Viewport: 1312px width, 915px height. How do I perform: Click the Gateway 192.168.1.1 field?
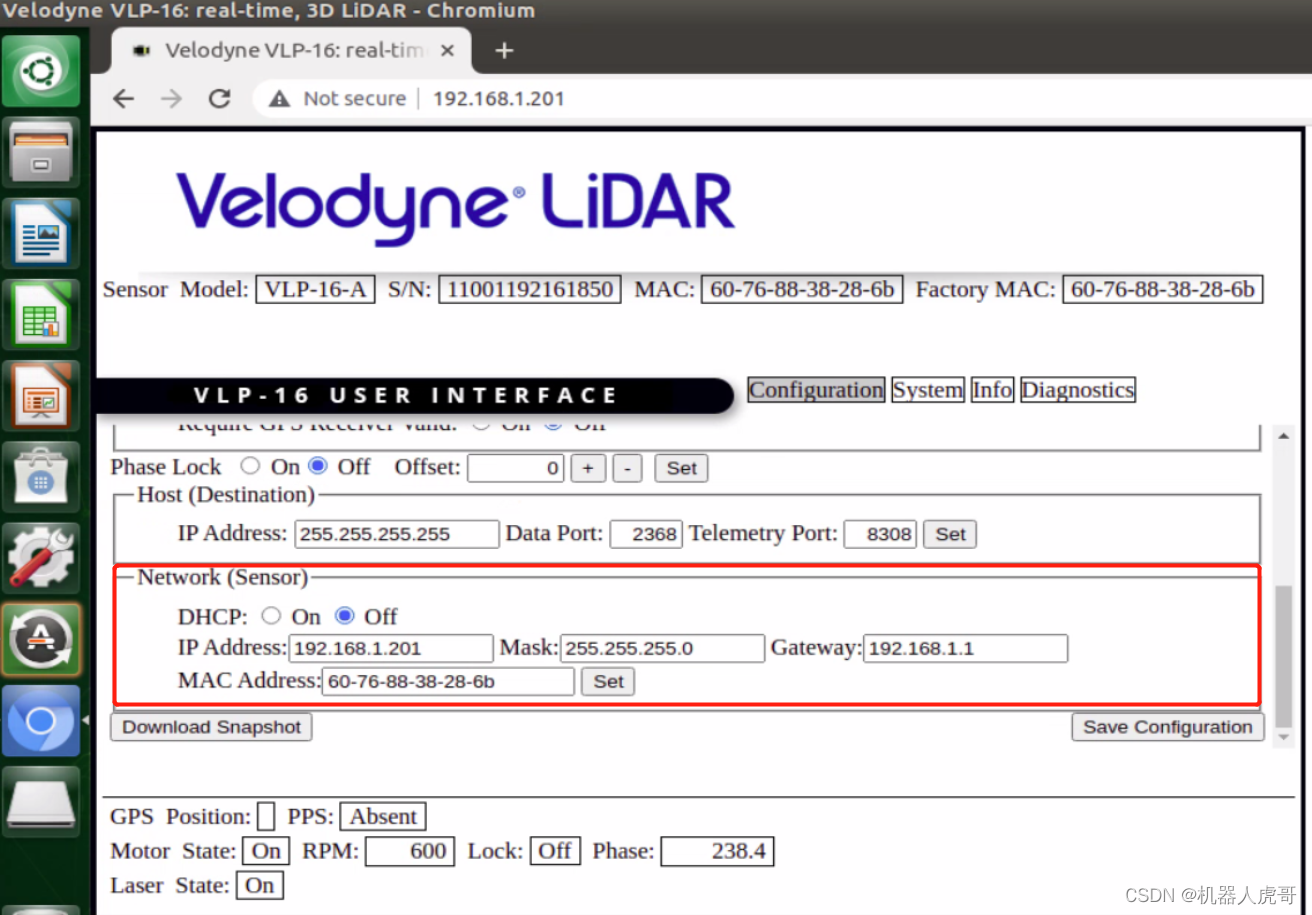click(x=965, y=648)
